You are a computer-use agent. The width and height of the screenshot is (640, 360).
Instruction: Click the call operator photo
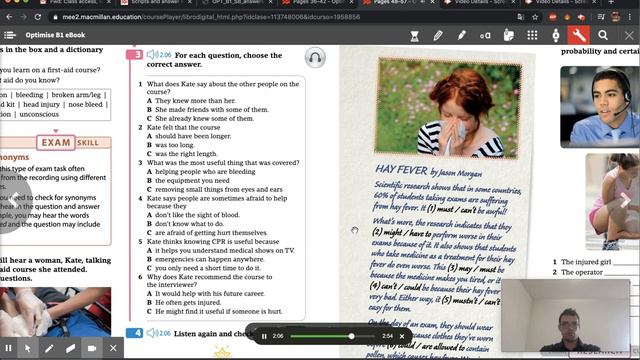point(600,107)
